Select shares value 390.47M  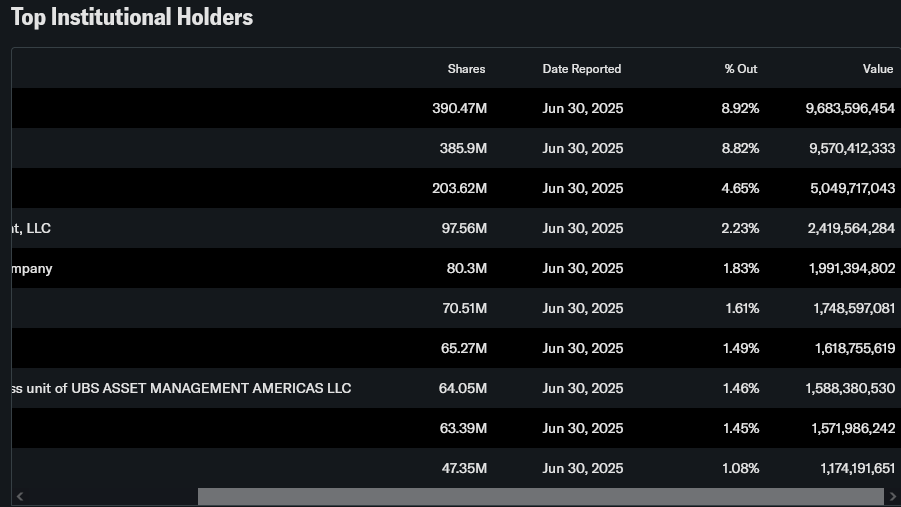click(x=459, y=108)
